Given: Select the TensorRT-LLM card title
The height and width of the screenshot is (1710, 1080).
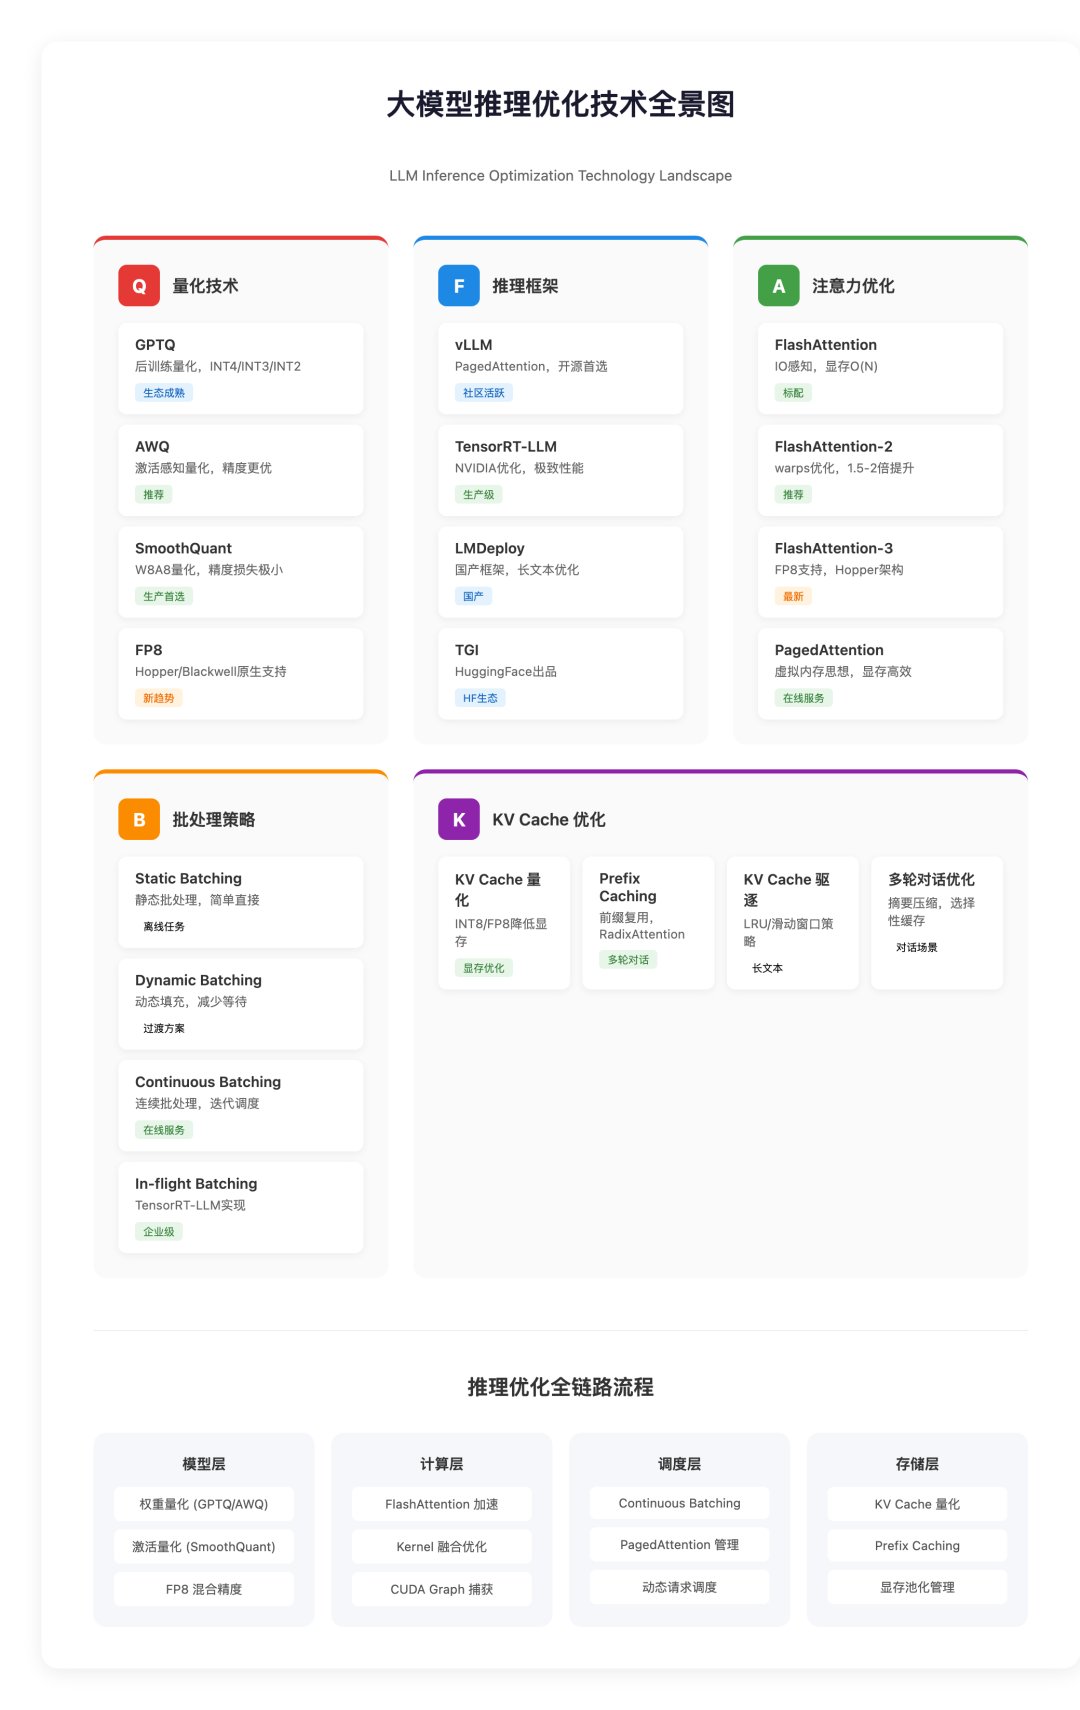Looking at the screenshot, I should 506,447.
